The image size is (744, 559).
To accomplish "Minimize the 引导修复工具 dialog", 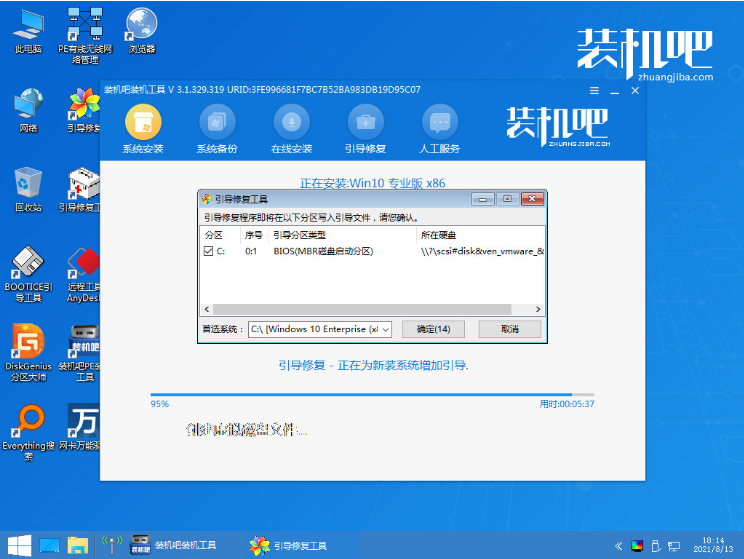I will [483, 199].
